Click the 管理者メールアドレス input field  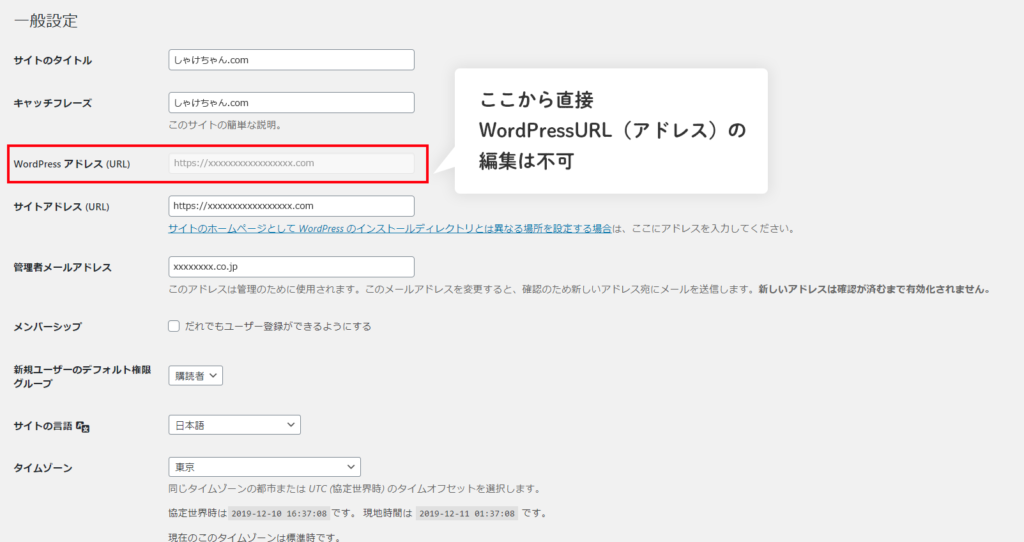point(291,267)
